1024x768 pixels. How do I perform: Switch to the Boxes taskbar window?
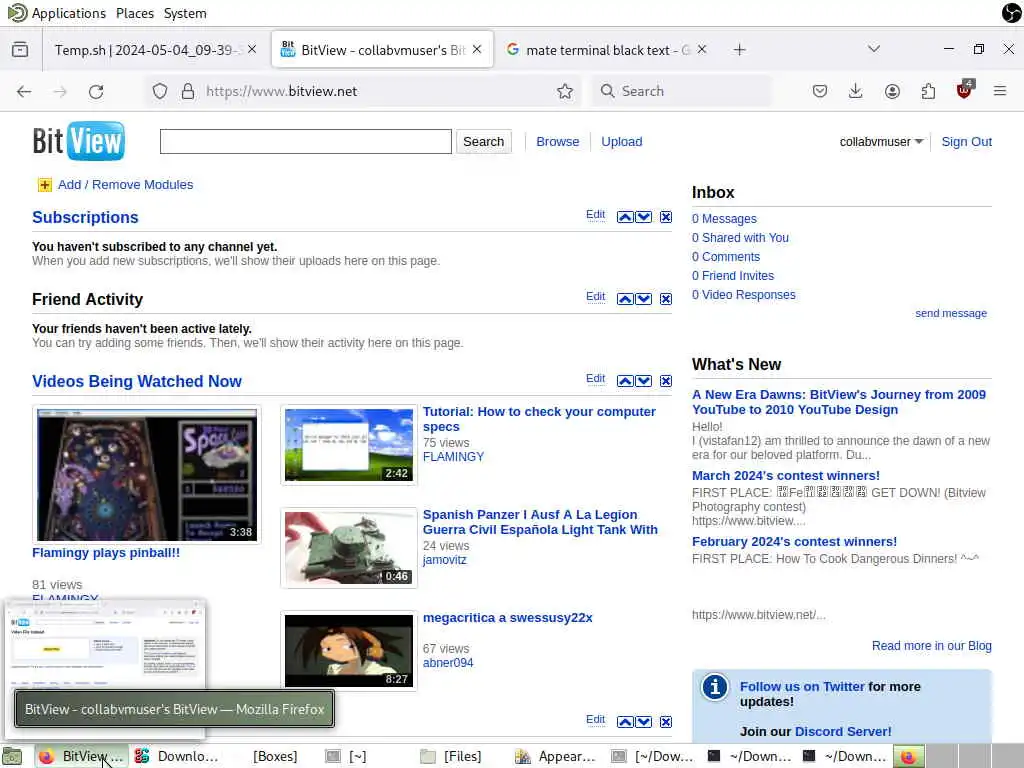click(274, 756)
